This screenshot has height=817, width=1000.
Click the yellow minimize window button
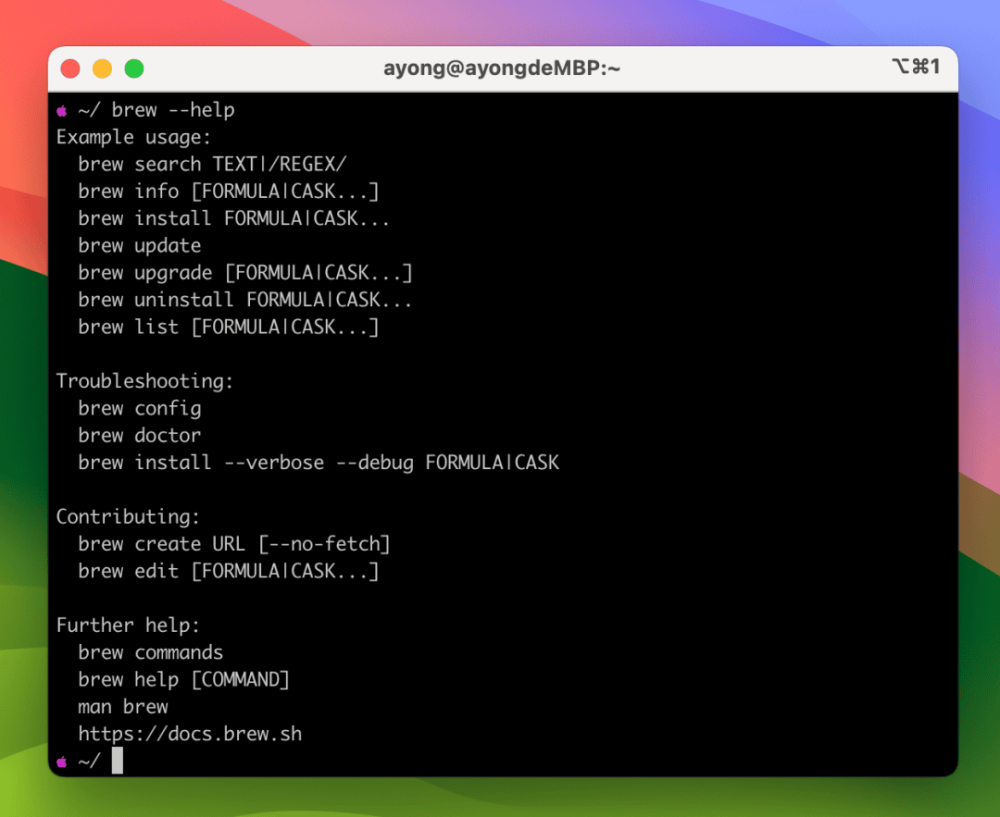102,68
